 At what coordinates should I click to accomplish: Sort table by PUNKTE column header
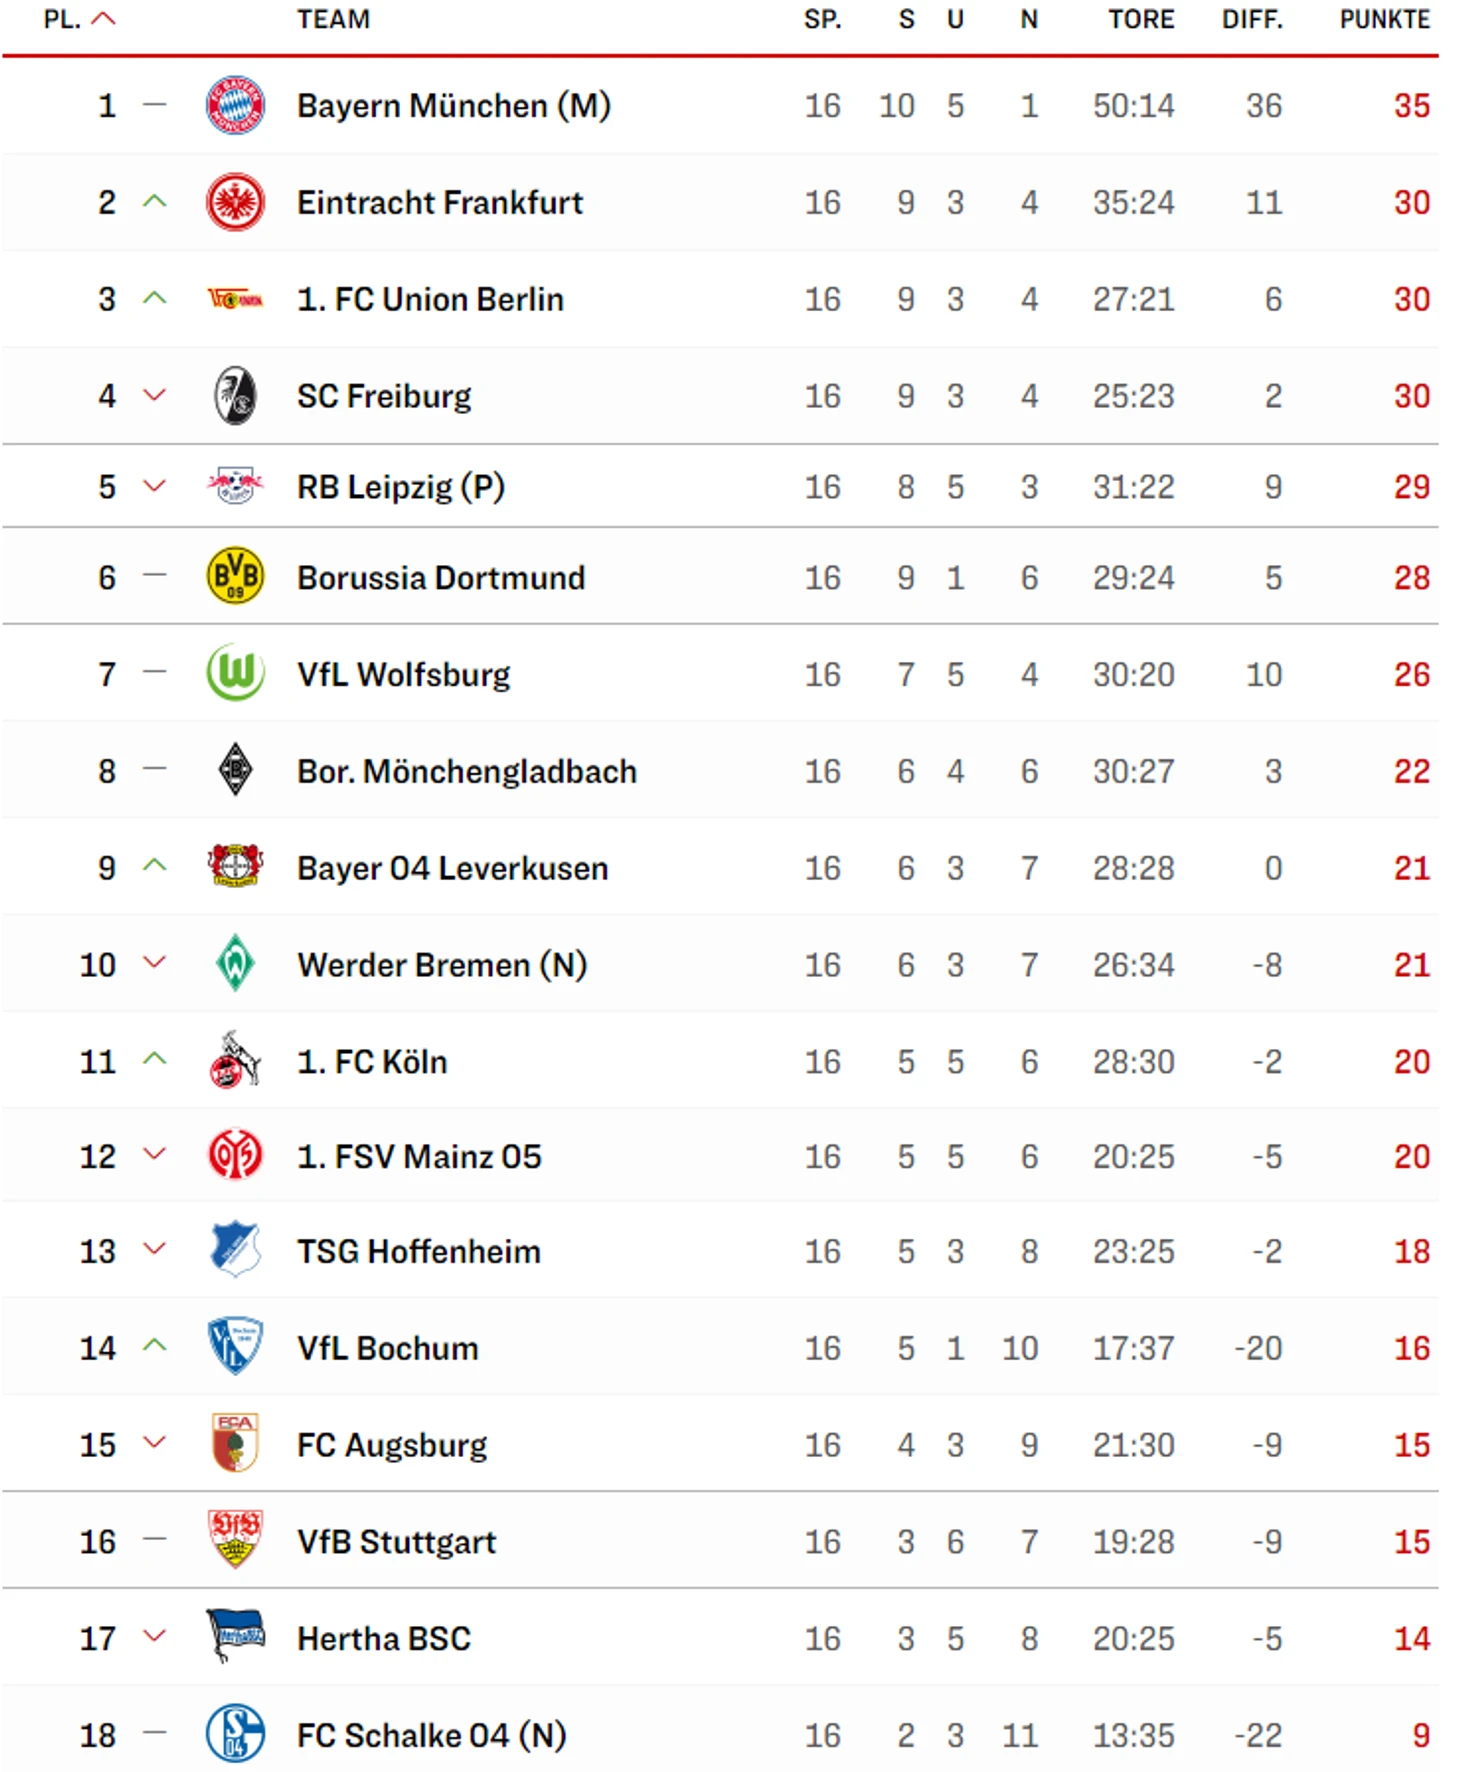1385,19
